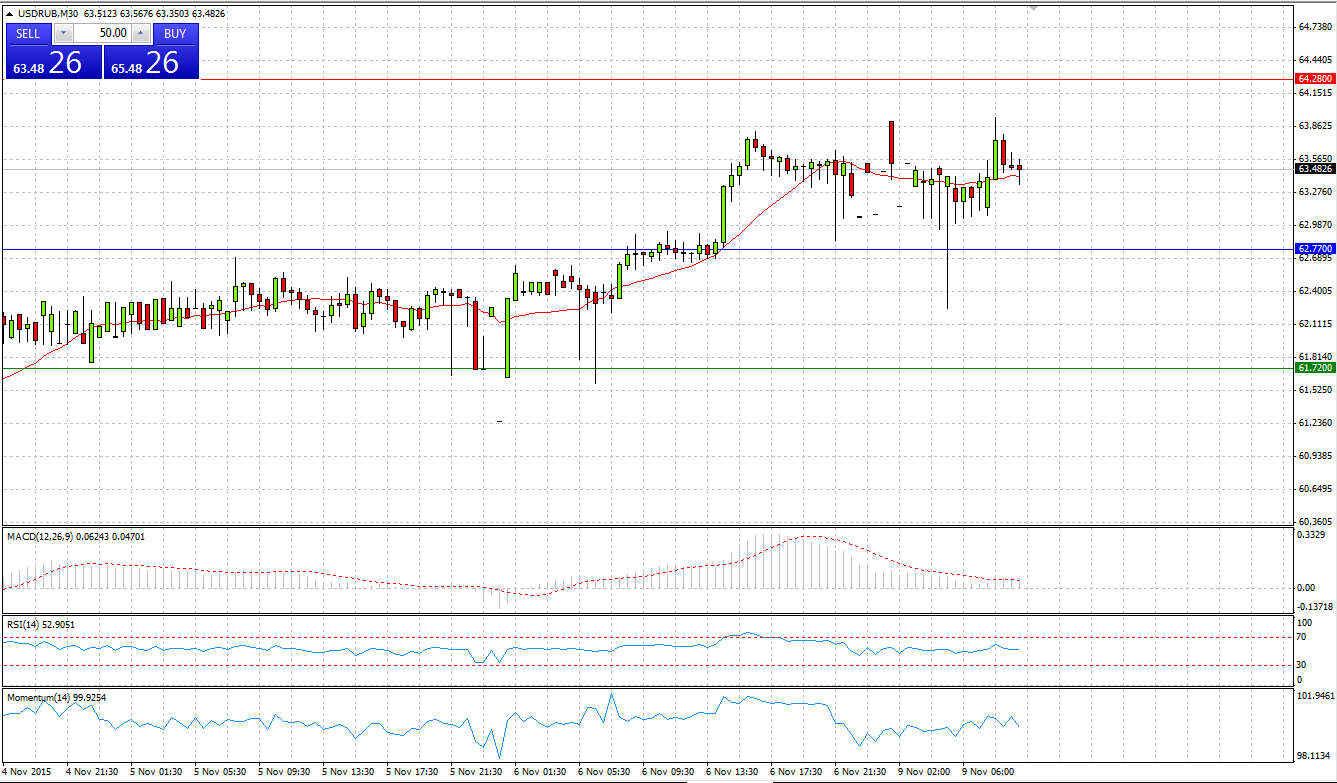Select the red horizontal line label 64.2800
Screen dimensions: 1337x783
1314,78
